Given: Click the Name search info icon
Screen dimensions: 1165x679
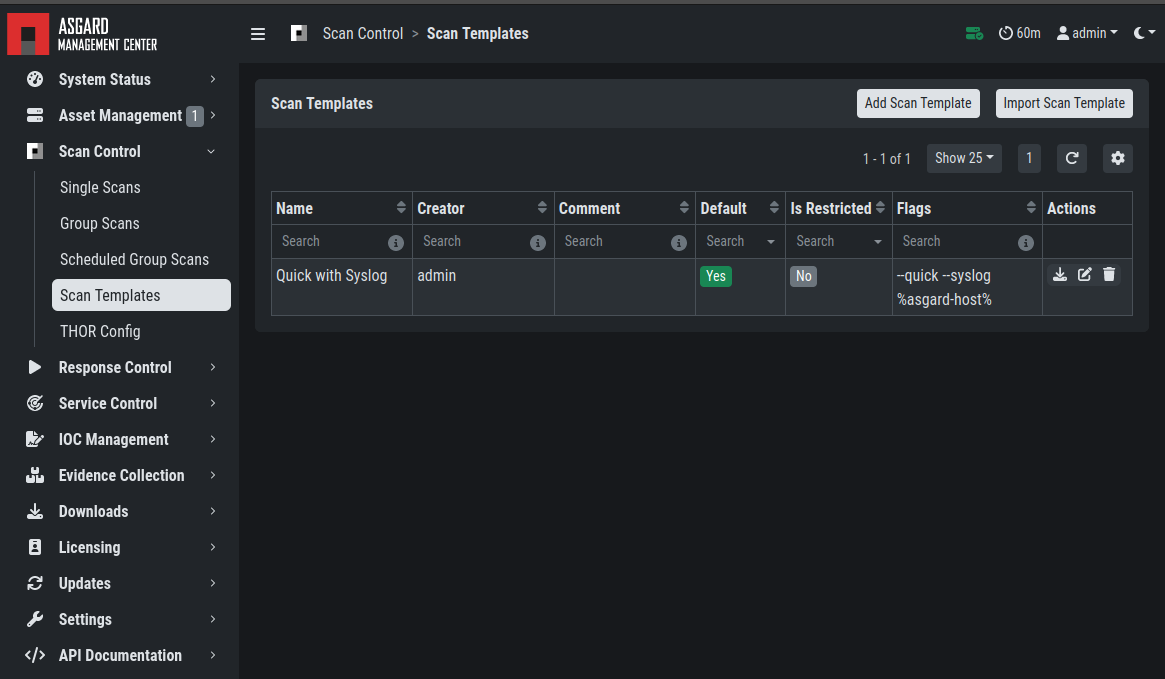Looking at the screenshot, I should point(396,243).
